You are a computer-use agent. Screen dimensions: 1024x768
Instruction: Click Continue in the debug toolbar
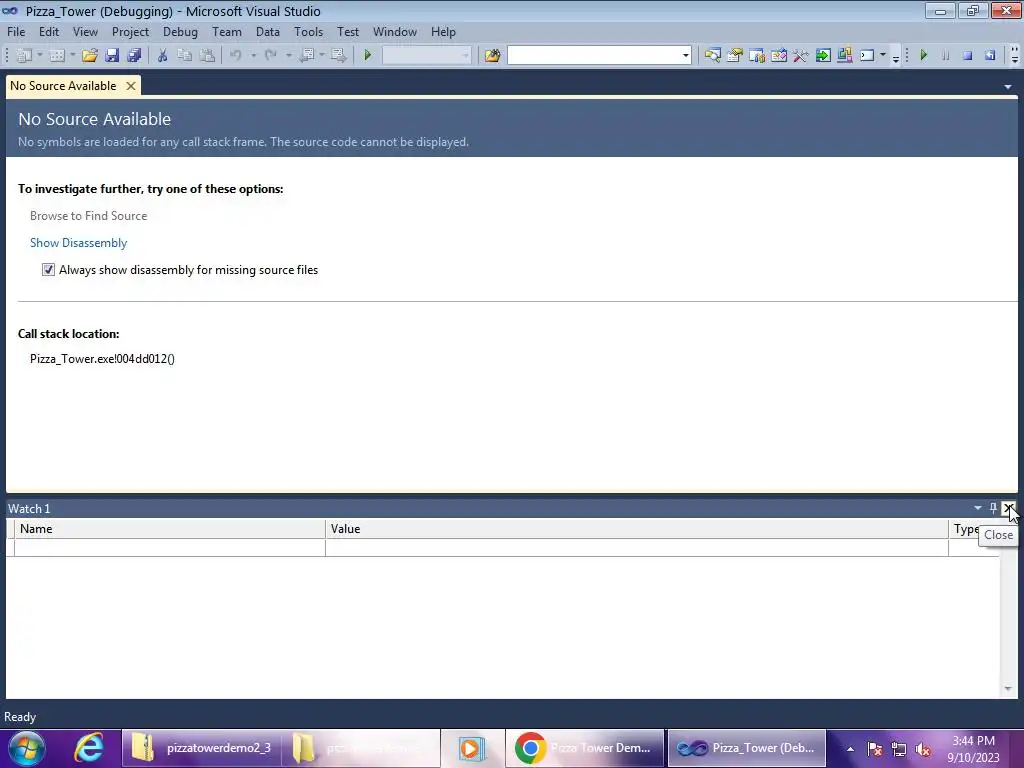923,56
